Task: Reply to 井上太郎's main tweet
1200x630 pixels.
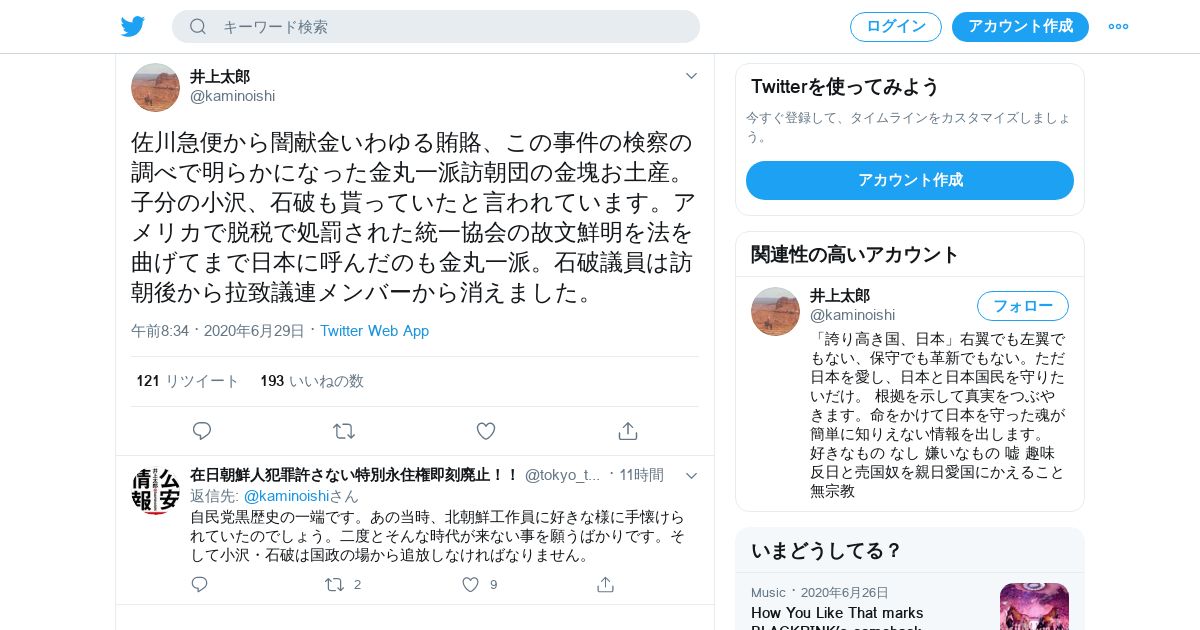Action: [202, 431]
